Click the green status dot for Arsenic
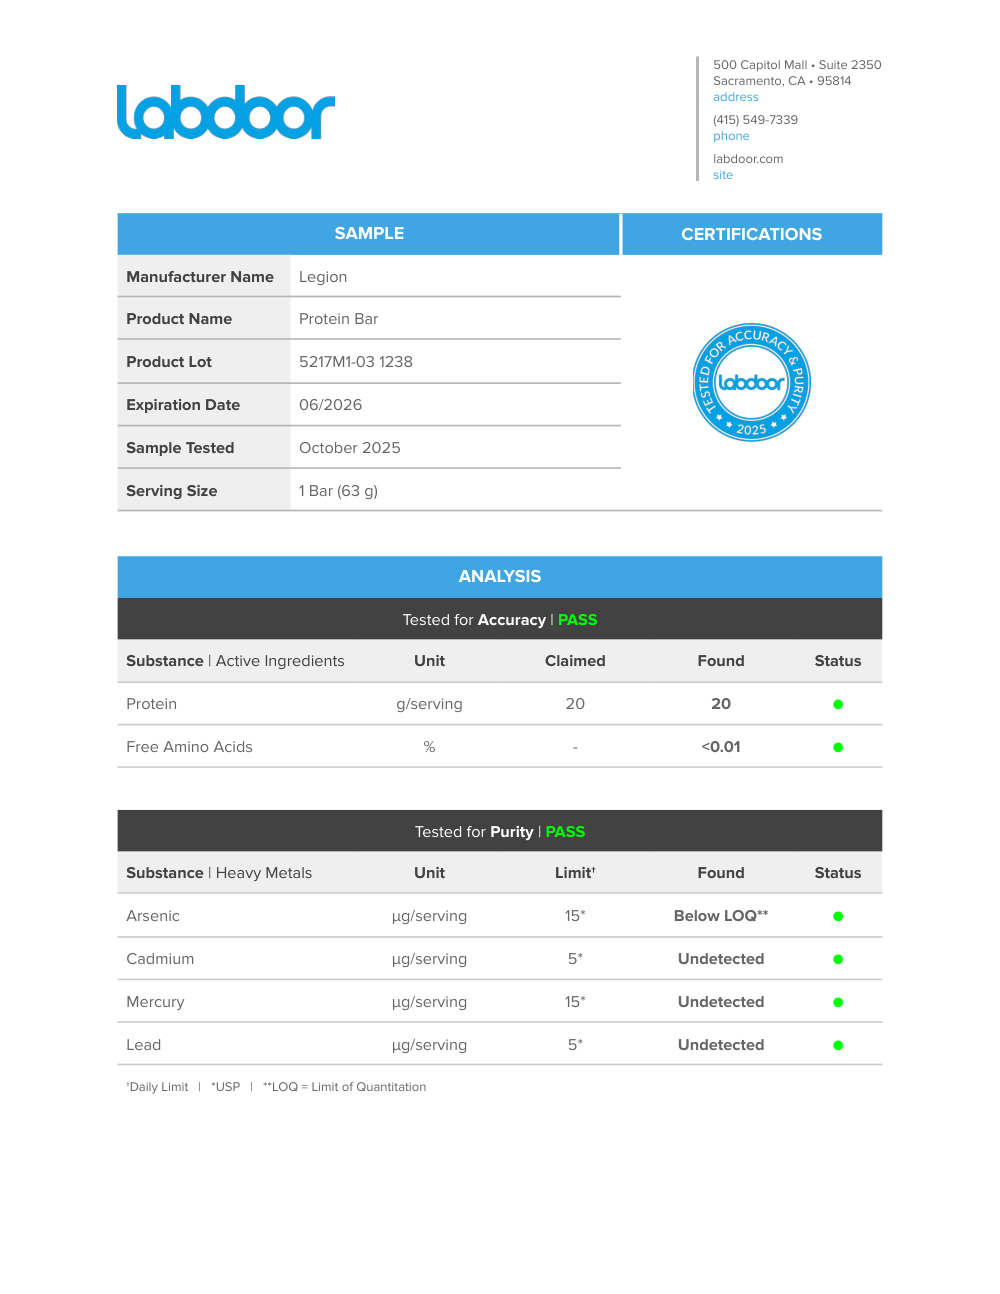This screenshot has width=1000, height=1294. (838, 917)
